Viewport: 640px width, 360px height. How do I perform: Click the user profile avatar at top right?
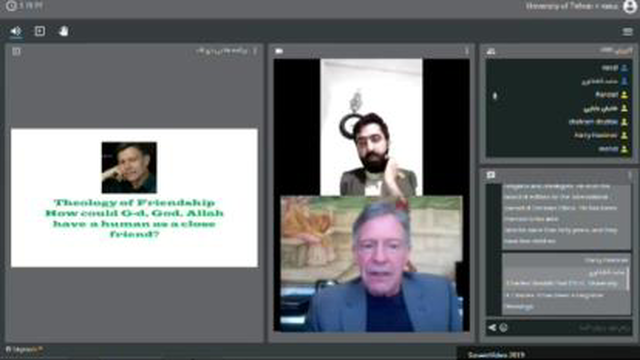coord(630,6)
